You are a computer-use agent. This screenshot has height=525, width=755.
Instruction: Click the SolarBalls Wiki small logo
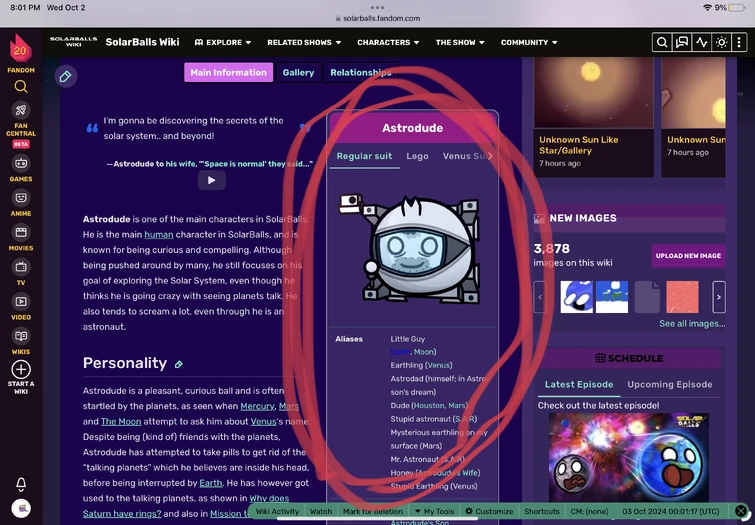[73, 42]
